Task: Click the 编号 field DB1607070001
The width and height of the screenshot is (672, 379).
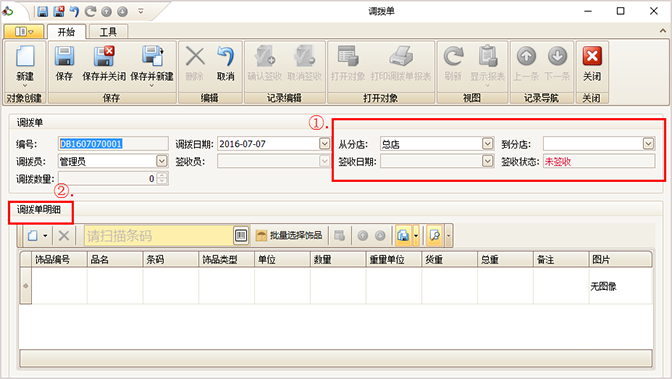Action: coord(113,144)
